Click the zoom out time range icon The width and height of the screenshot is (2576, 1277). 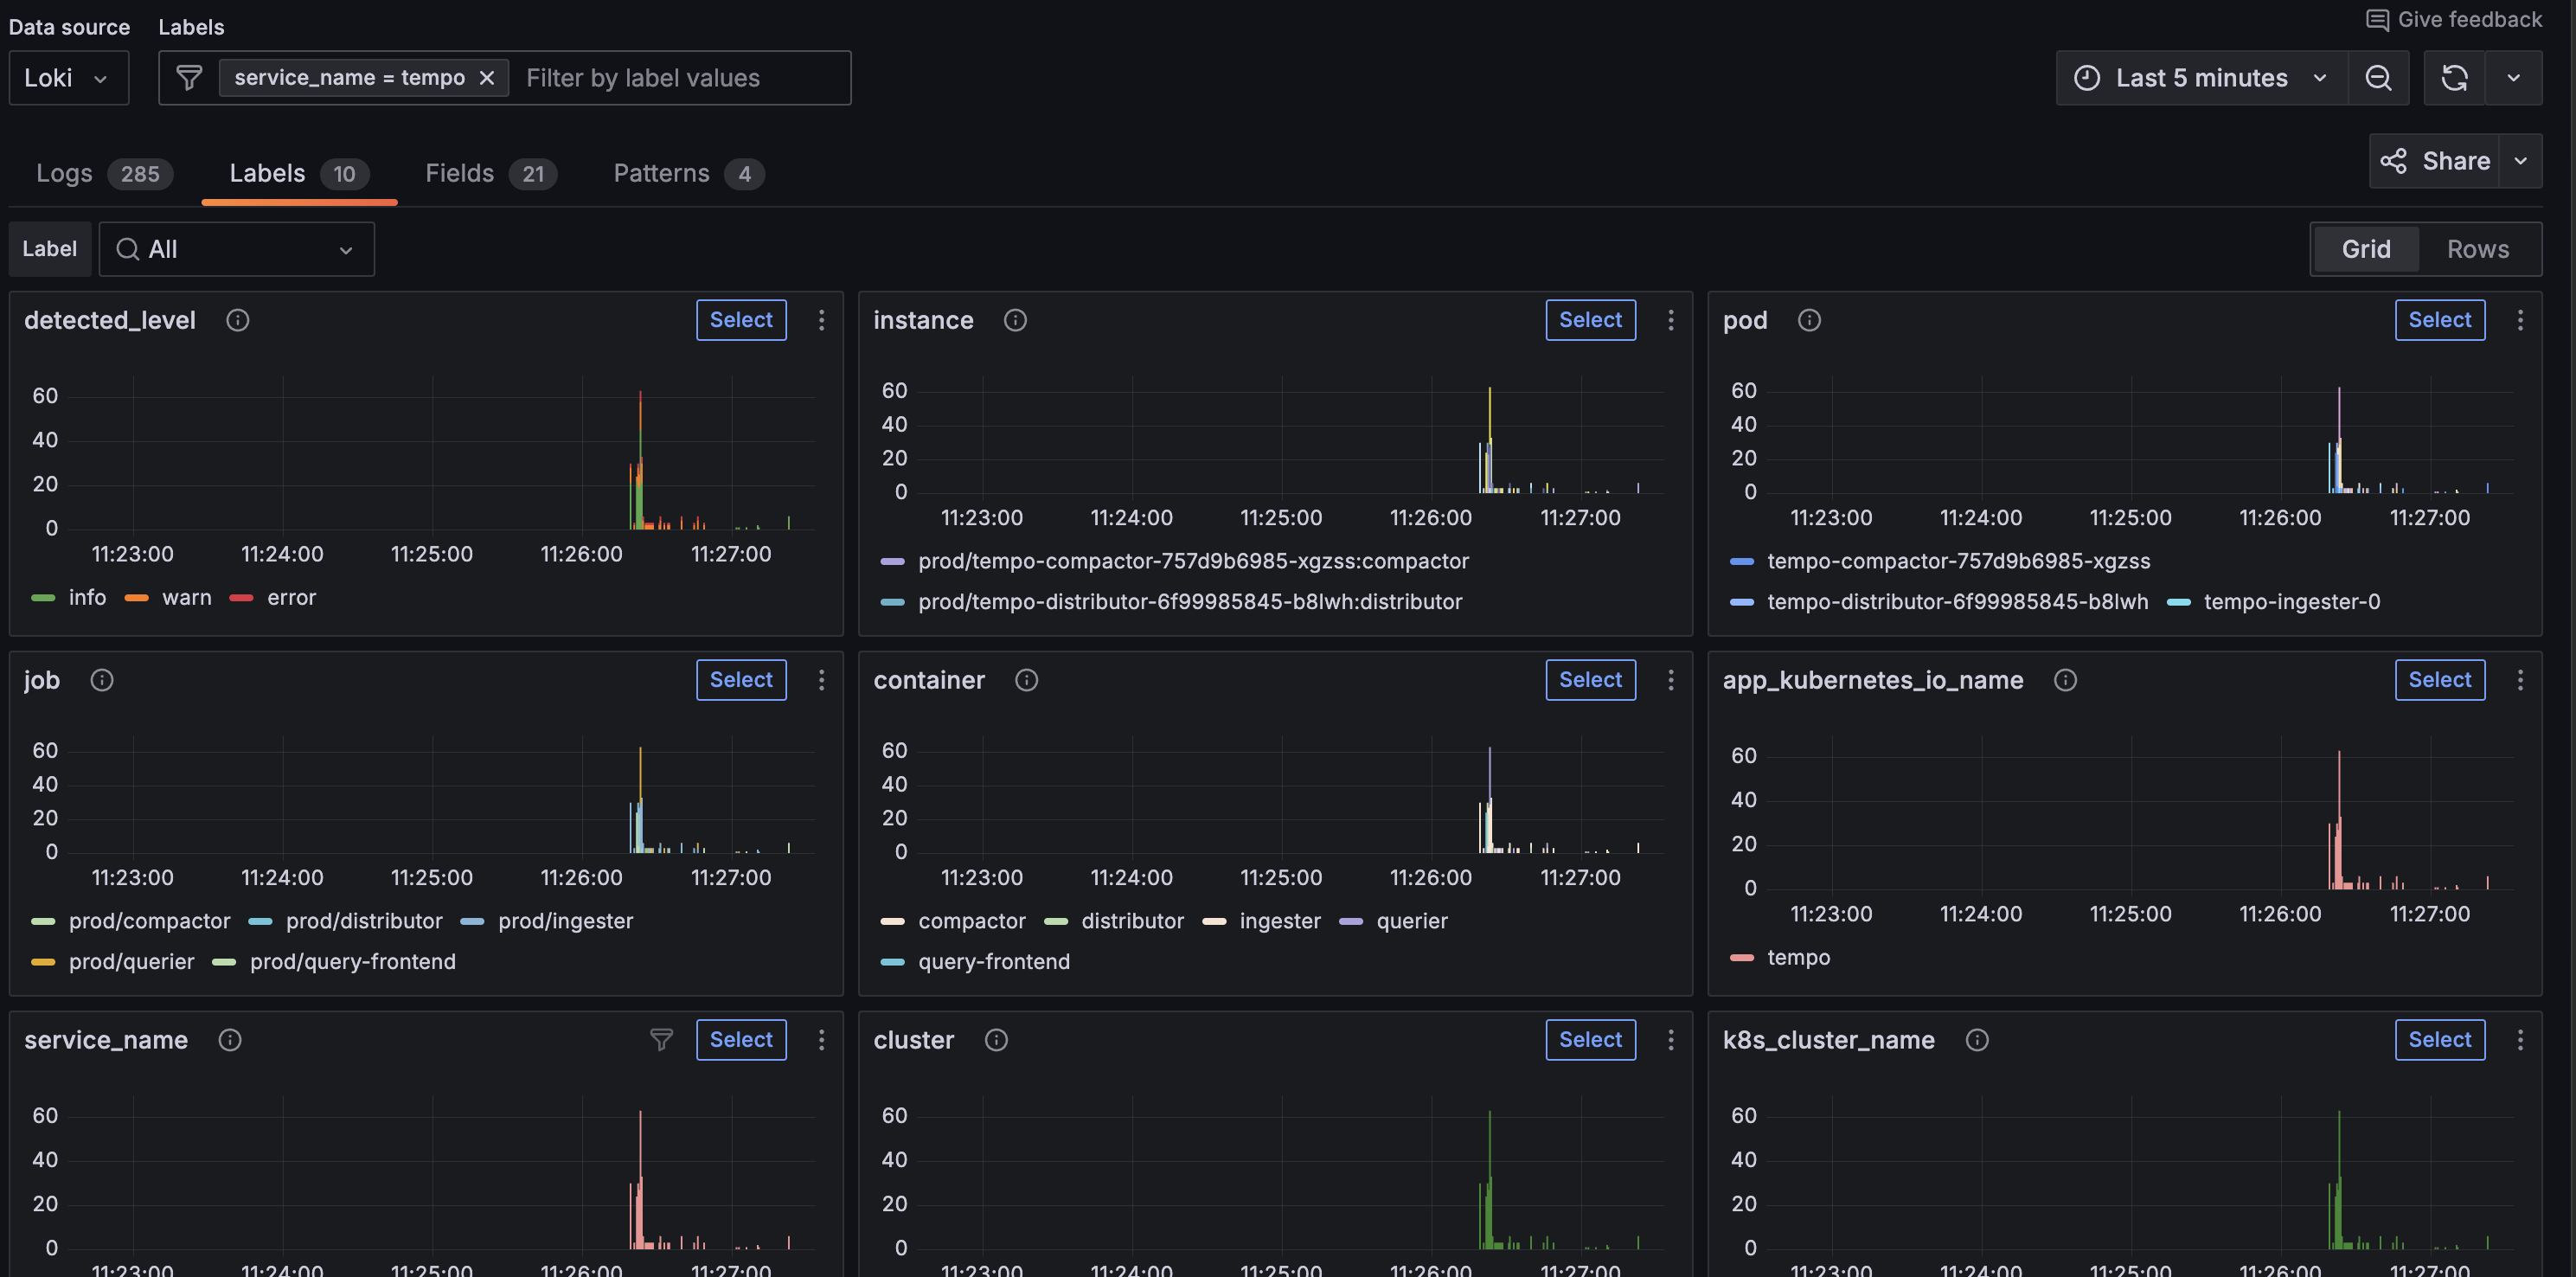[2378, 78]
